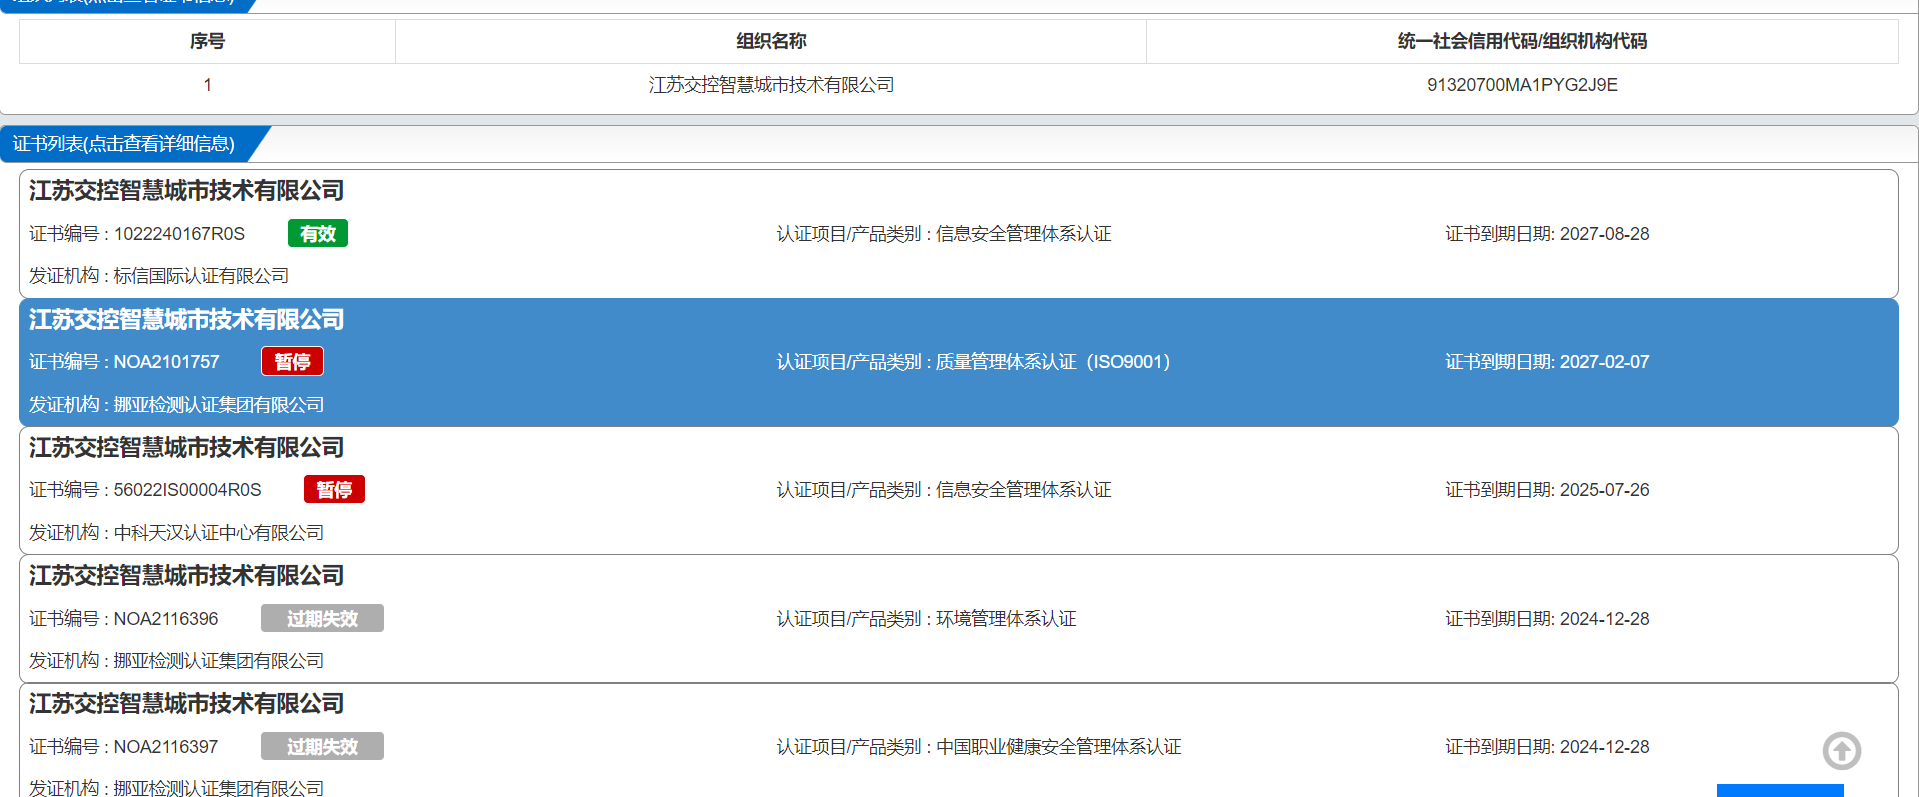1919x797 pixels.
Task: Click 环境管理体系认证 category text
Action: 1006,619
